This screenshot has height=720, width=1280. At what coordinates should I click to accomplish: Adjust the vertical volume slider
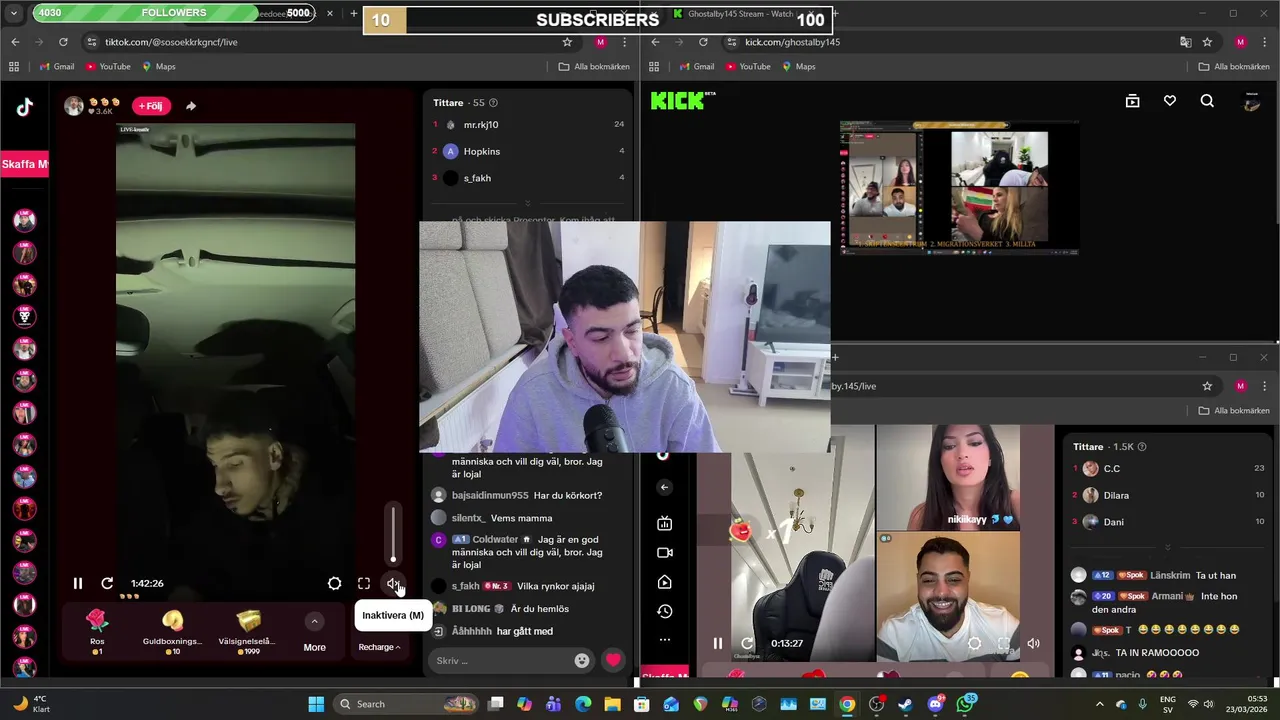pyautogui.click(x=393, y=533)
